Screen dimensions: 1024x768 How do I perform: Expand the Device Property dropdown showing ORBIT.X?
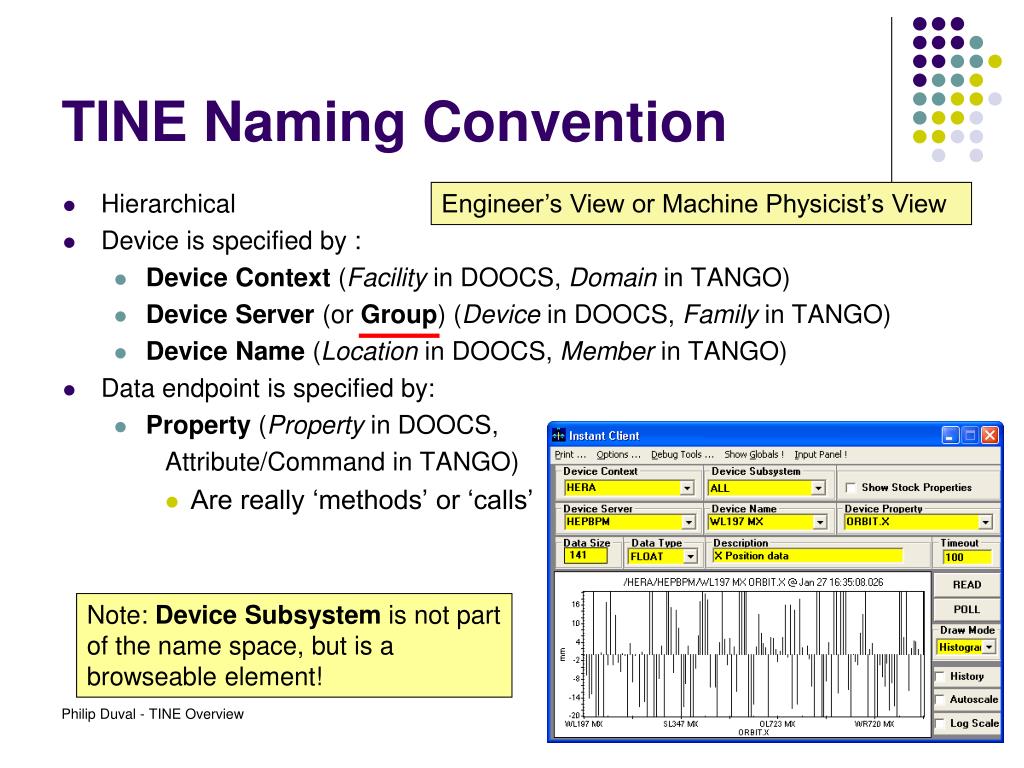coord(985,522)
